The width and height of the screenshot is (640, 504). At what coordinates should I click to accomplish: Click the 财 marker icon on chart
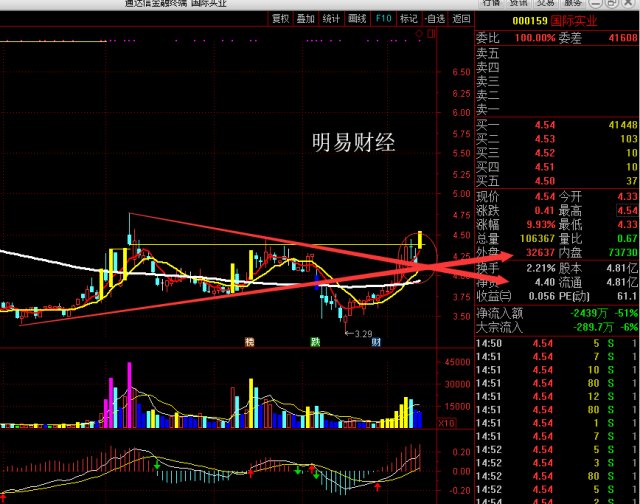coord(376,342)
